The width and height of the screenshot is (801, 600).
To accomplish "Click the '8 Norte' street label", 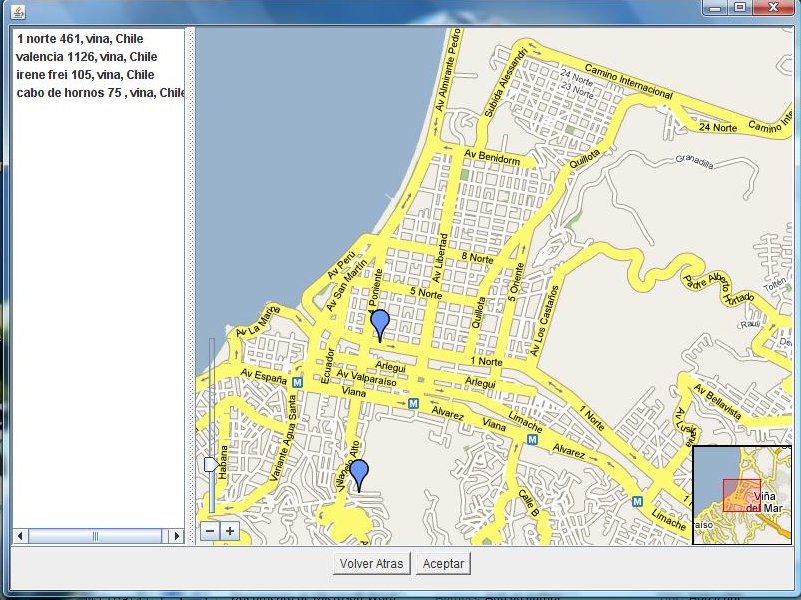I will coord(477,257).
